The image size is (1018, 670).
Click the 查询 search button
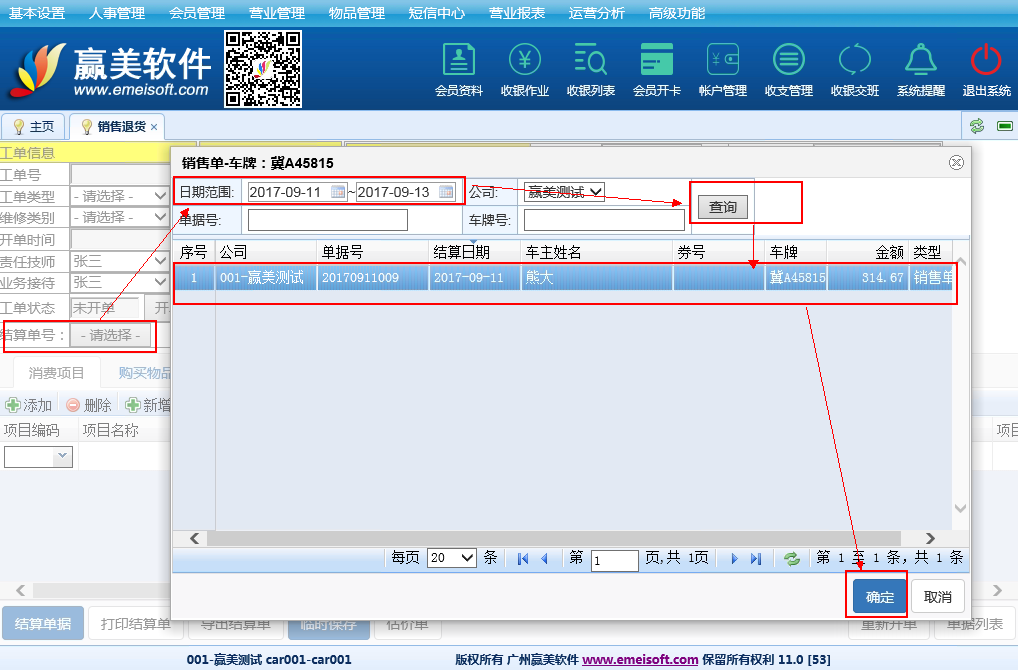(722, 207)
